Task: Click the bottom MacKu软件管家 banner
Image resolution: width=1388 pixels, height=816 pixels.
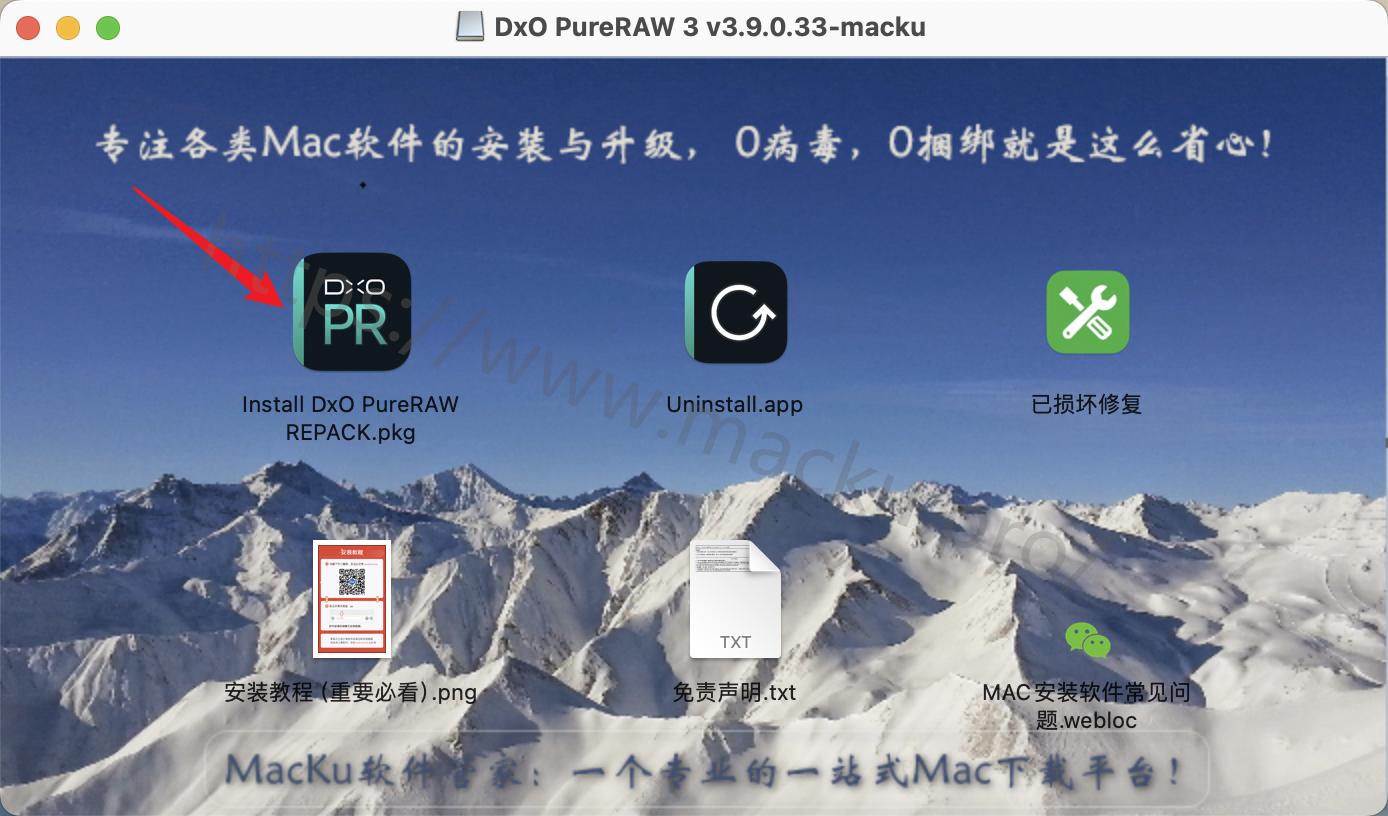Action: click(705, 771)
